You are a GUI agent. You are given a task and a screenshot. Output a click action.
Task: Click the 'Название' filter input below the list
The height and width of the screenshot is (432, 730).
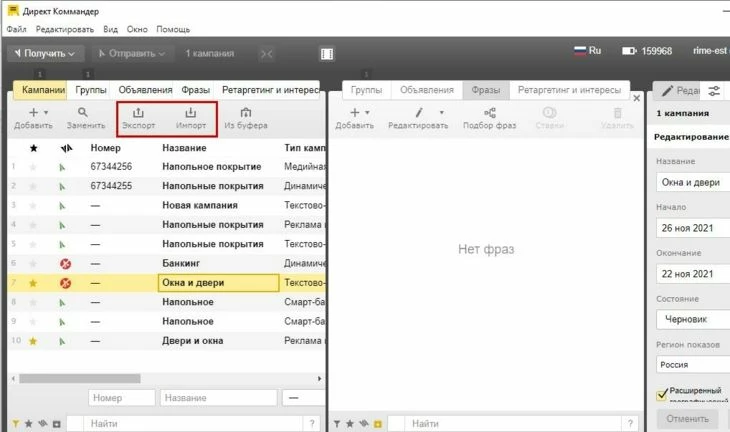coord(219,398)
